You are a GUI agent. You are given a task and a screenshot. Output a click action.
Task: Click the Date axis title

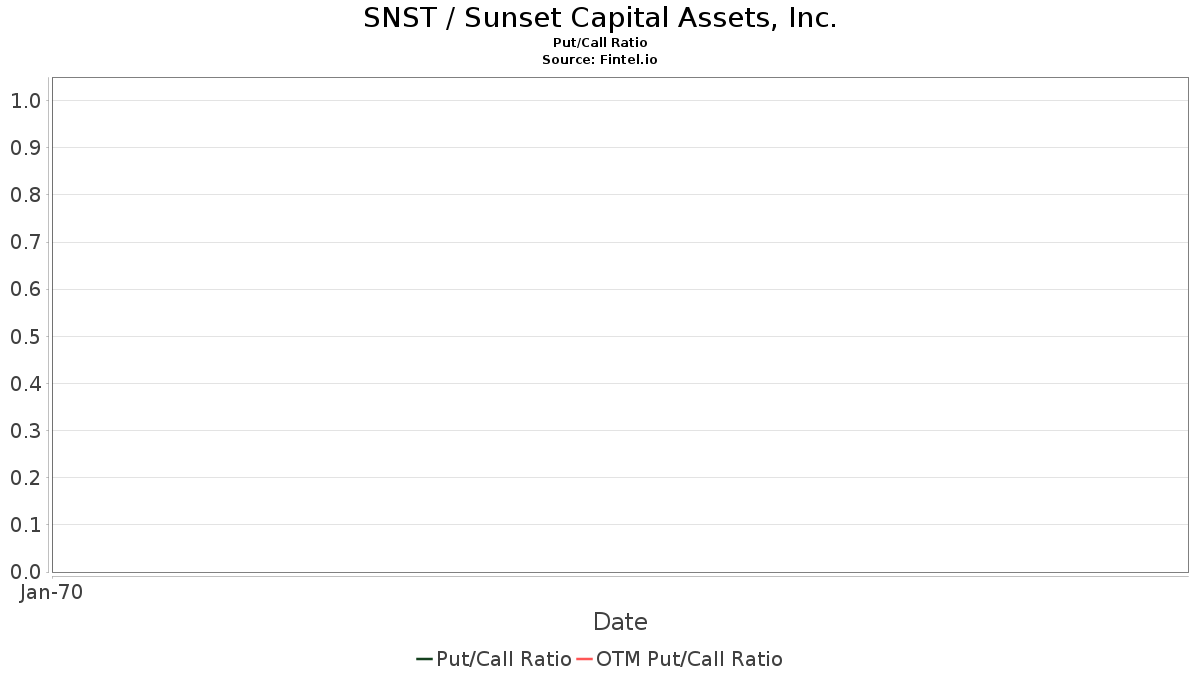(620, 622)
